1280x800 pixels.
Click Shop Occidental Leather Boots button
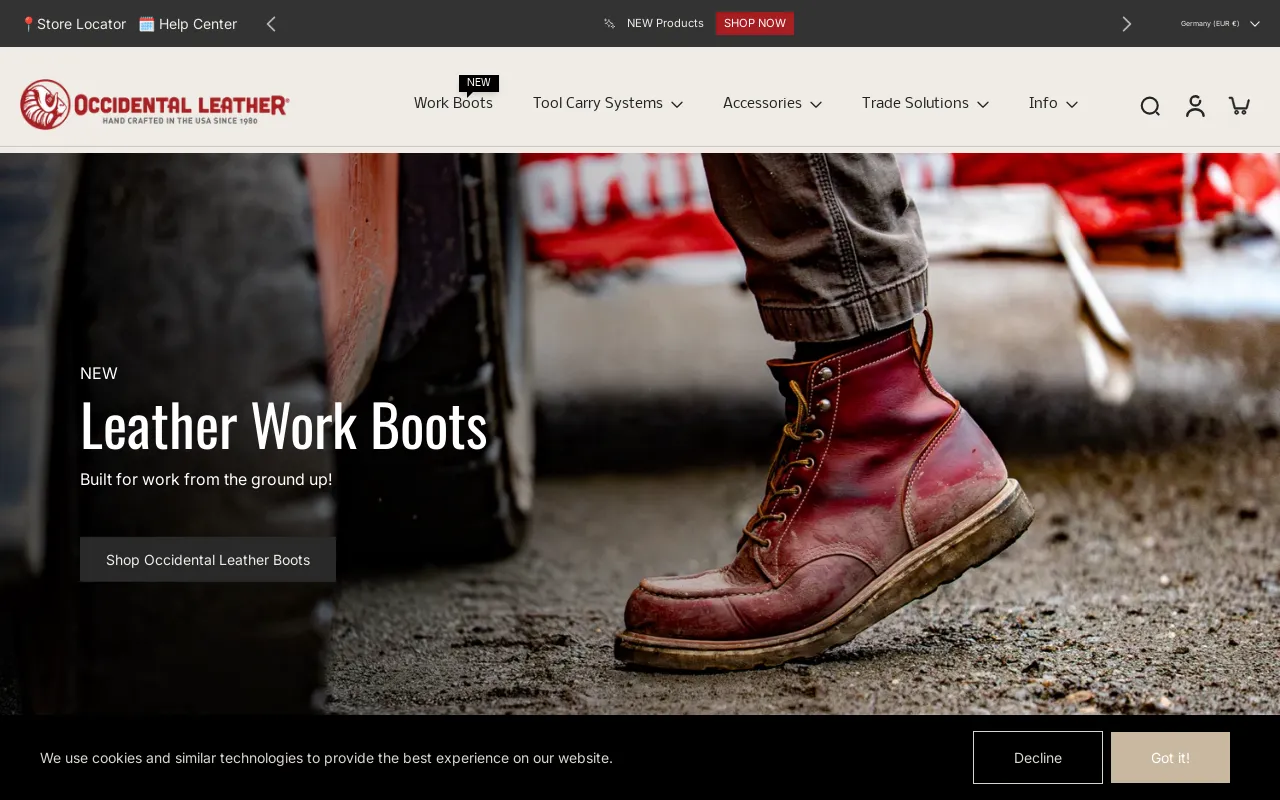pyautogui.click(x=208, y=560)
